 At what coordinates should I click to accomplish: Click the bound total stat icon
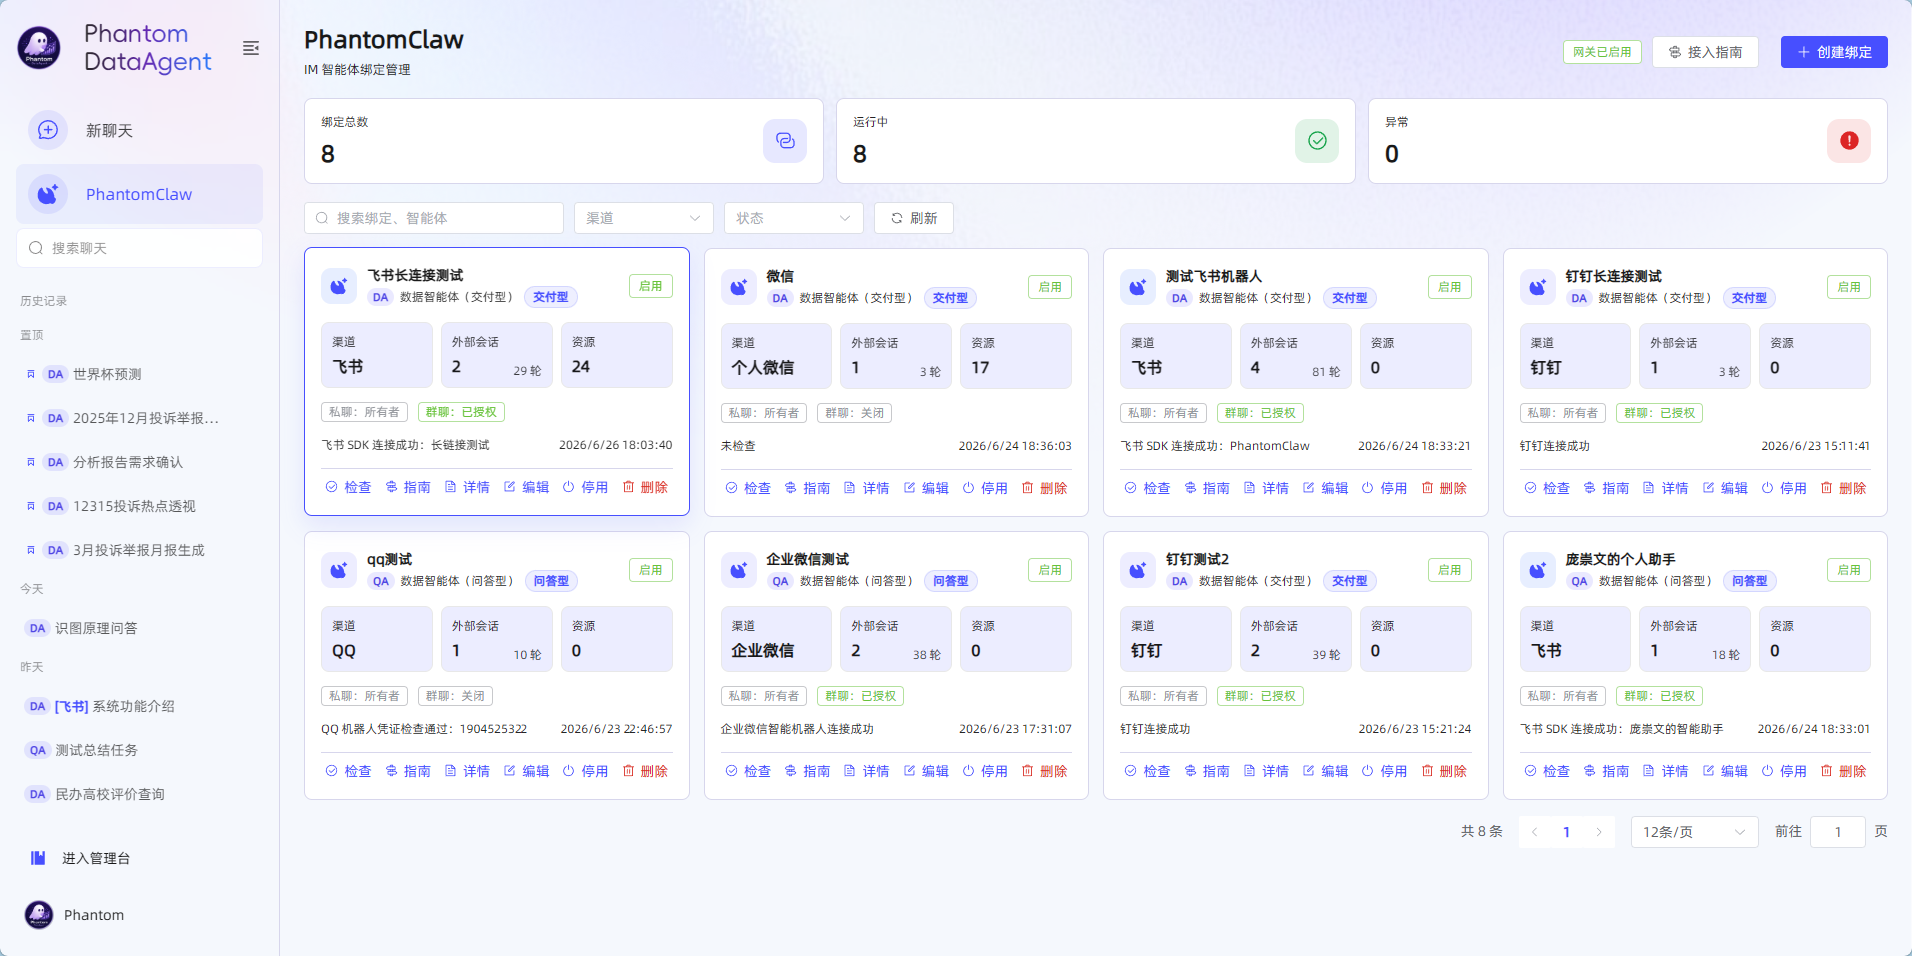[x=785, y=141]
